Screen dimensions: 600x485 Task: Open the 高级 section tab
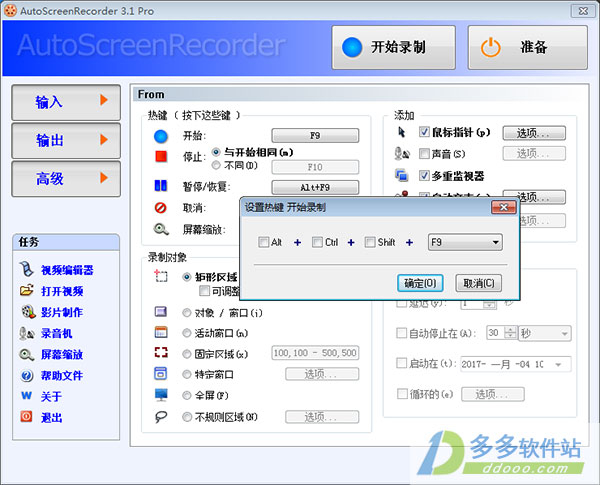pyautogui.click(x=66, y=178)
